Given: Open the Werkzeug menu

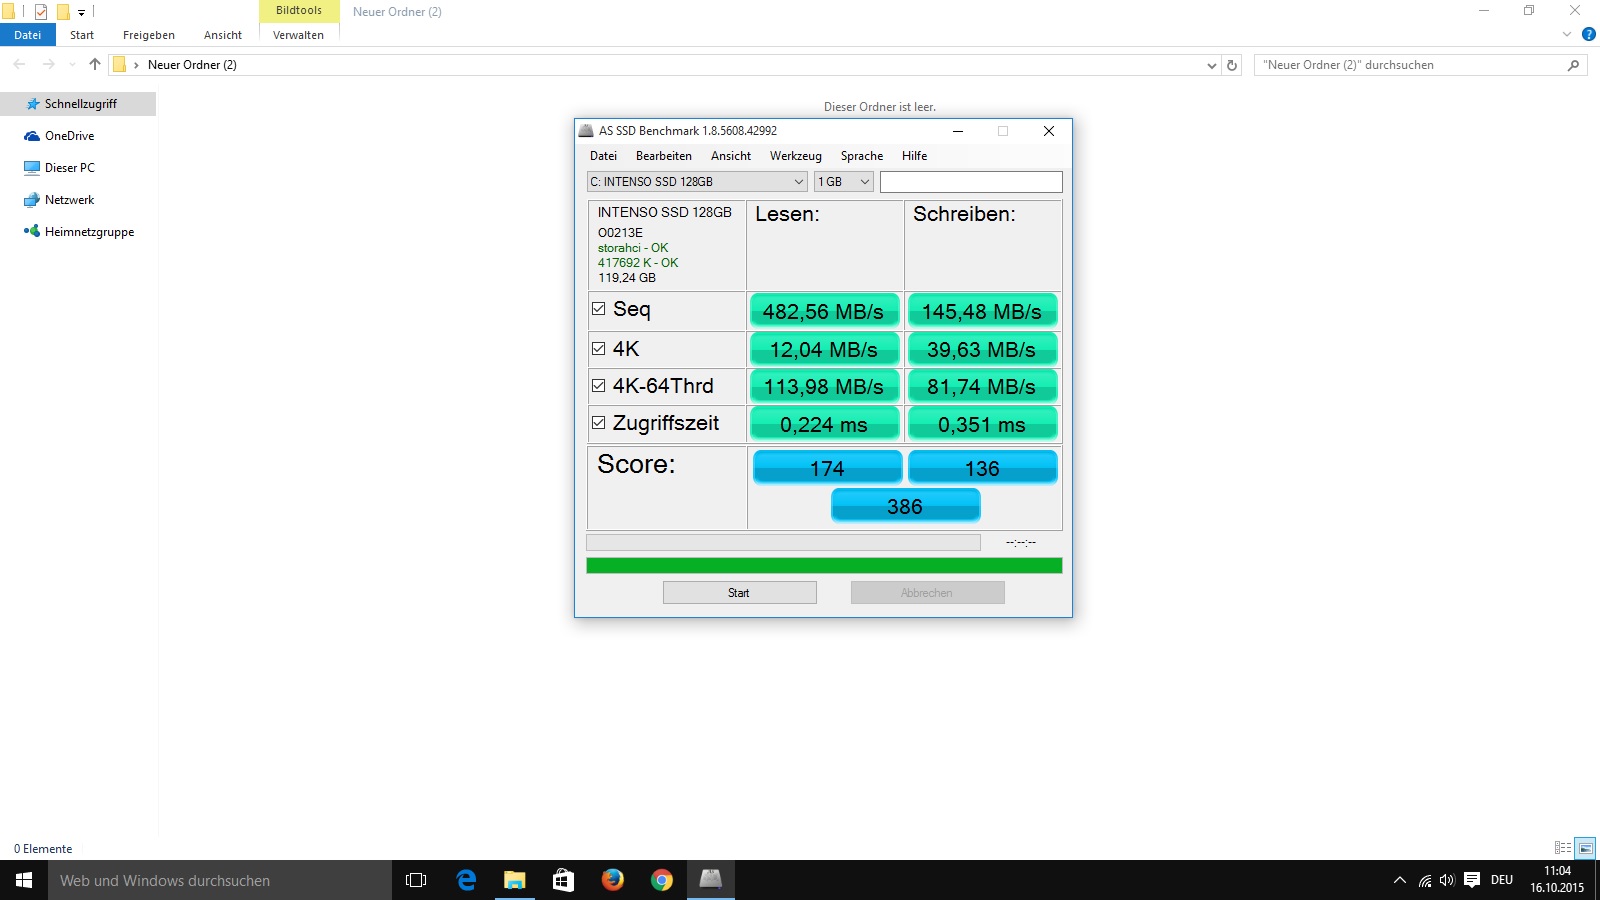Looking at the screenshot, I should pyautogui.click(x=796, y=156).
